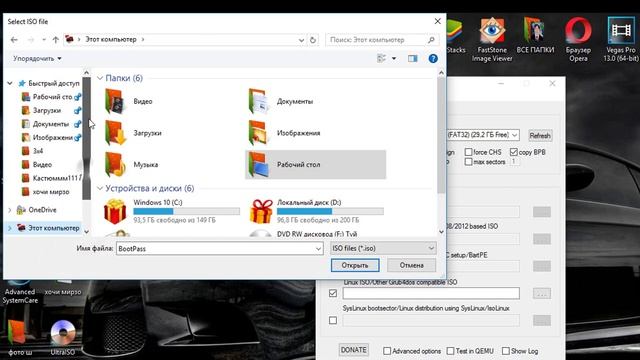The image size is (640, 360).
Task: Toggle max sectors checkbox
Action: click(x=469, y=162)
